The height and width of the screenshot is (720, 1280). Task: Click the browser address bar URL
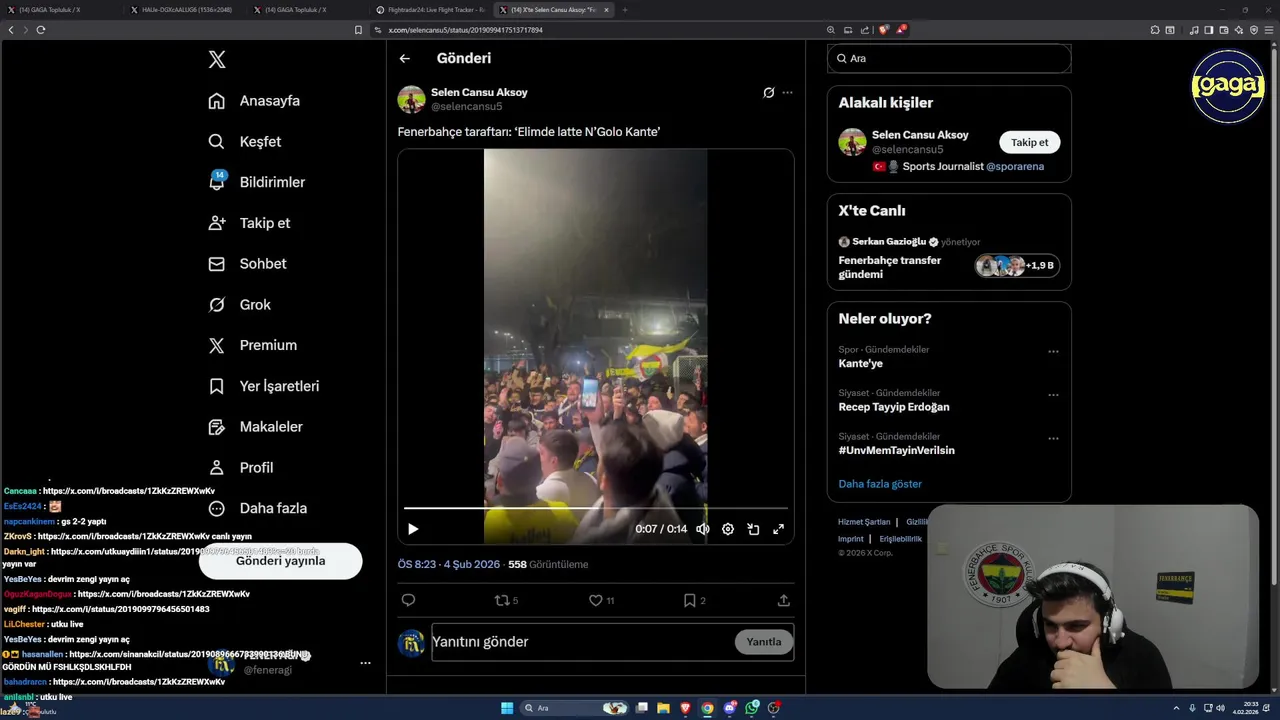coord(466,30)
